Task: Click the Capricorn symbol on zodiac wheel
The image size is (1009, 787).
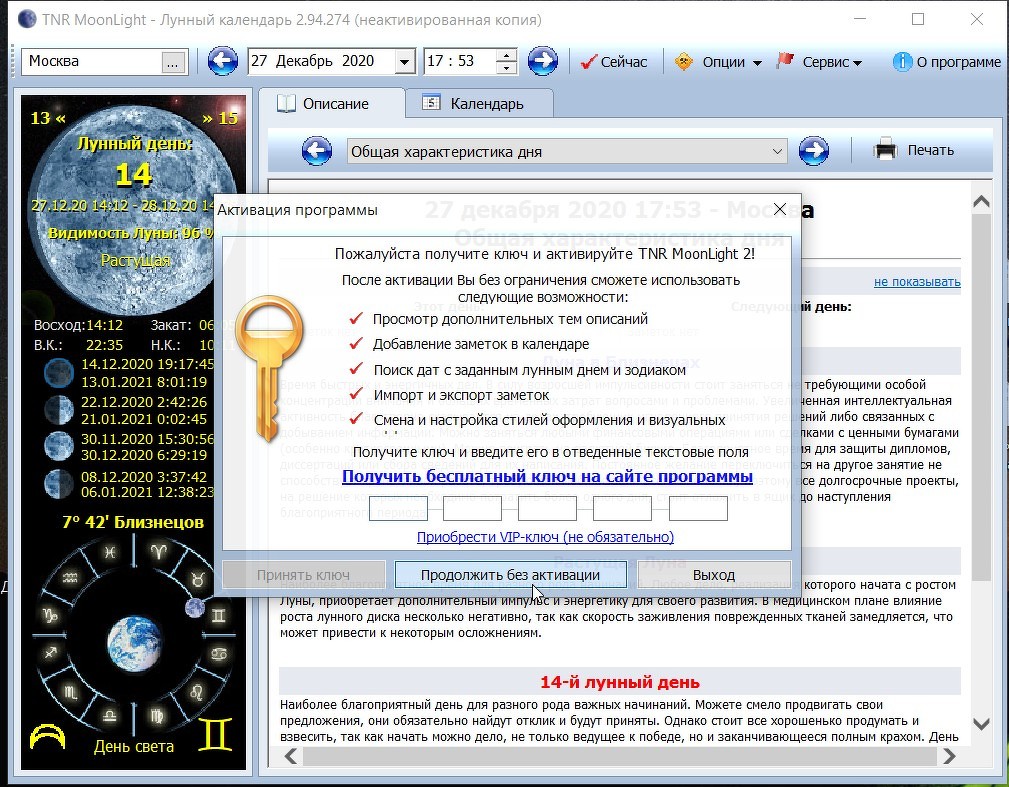Action: point(50,615)
